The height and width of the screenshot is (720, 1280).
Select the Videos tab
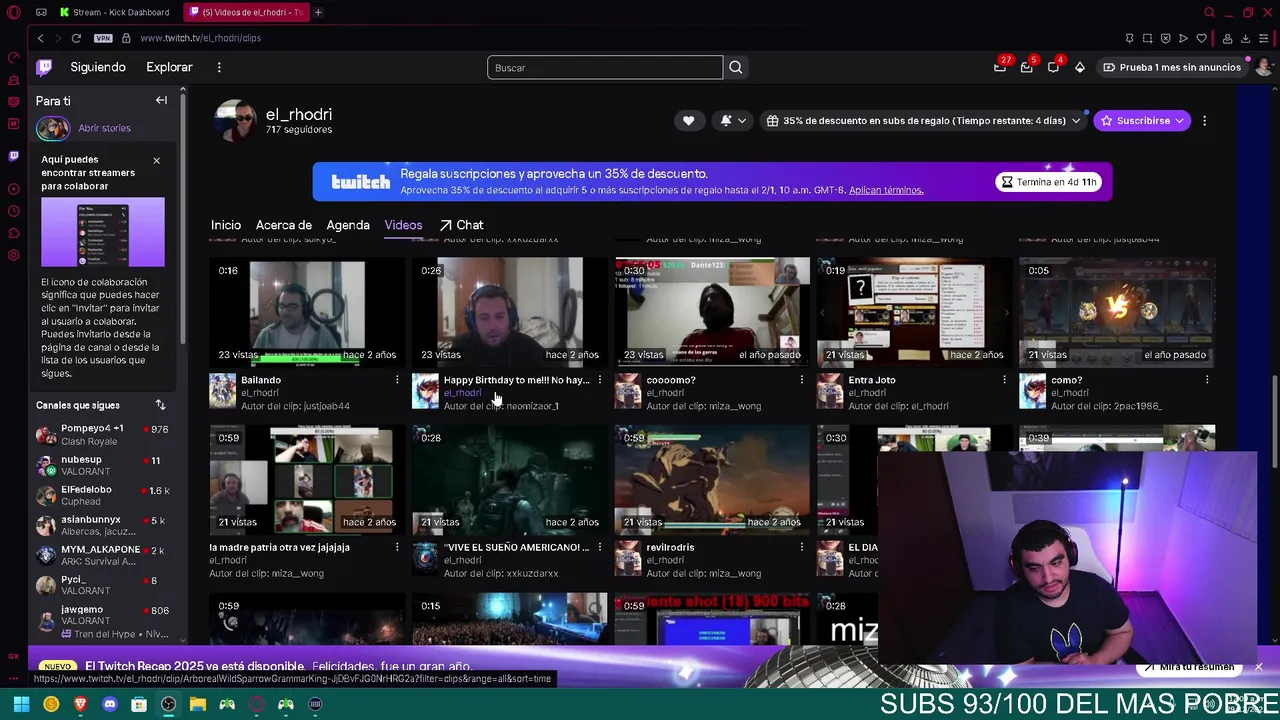403,225
